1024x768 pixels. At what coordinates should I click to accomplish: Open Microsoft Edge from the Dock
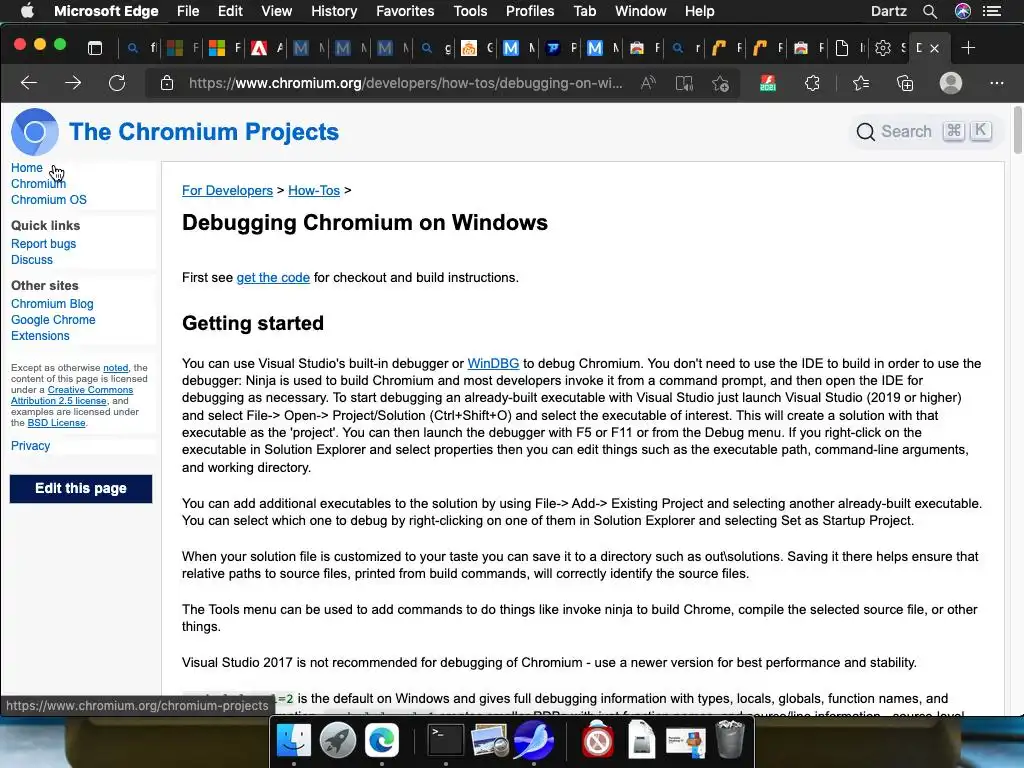[381, 740]
